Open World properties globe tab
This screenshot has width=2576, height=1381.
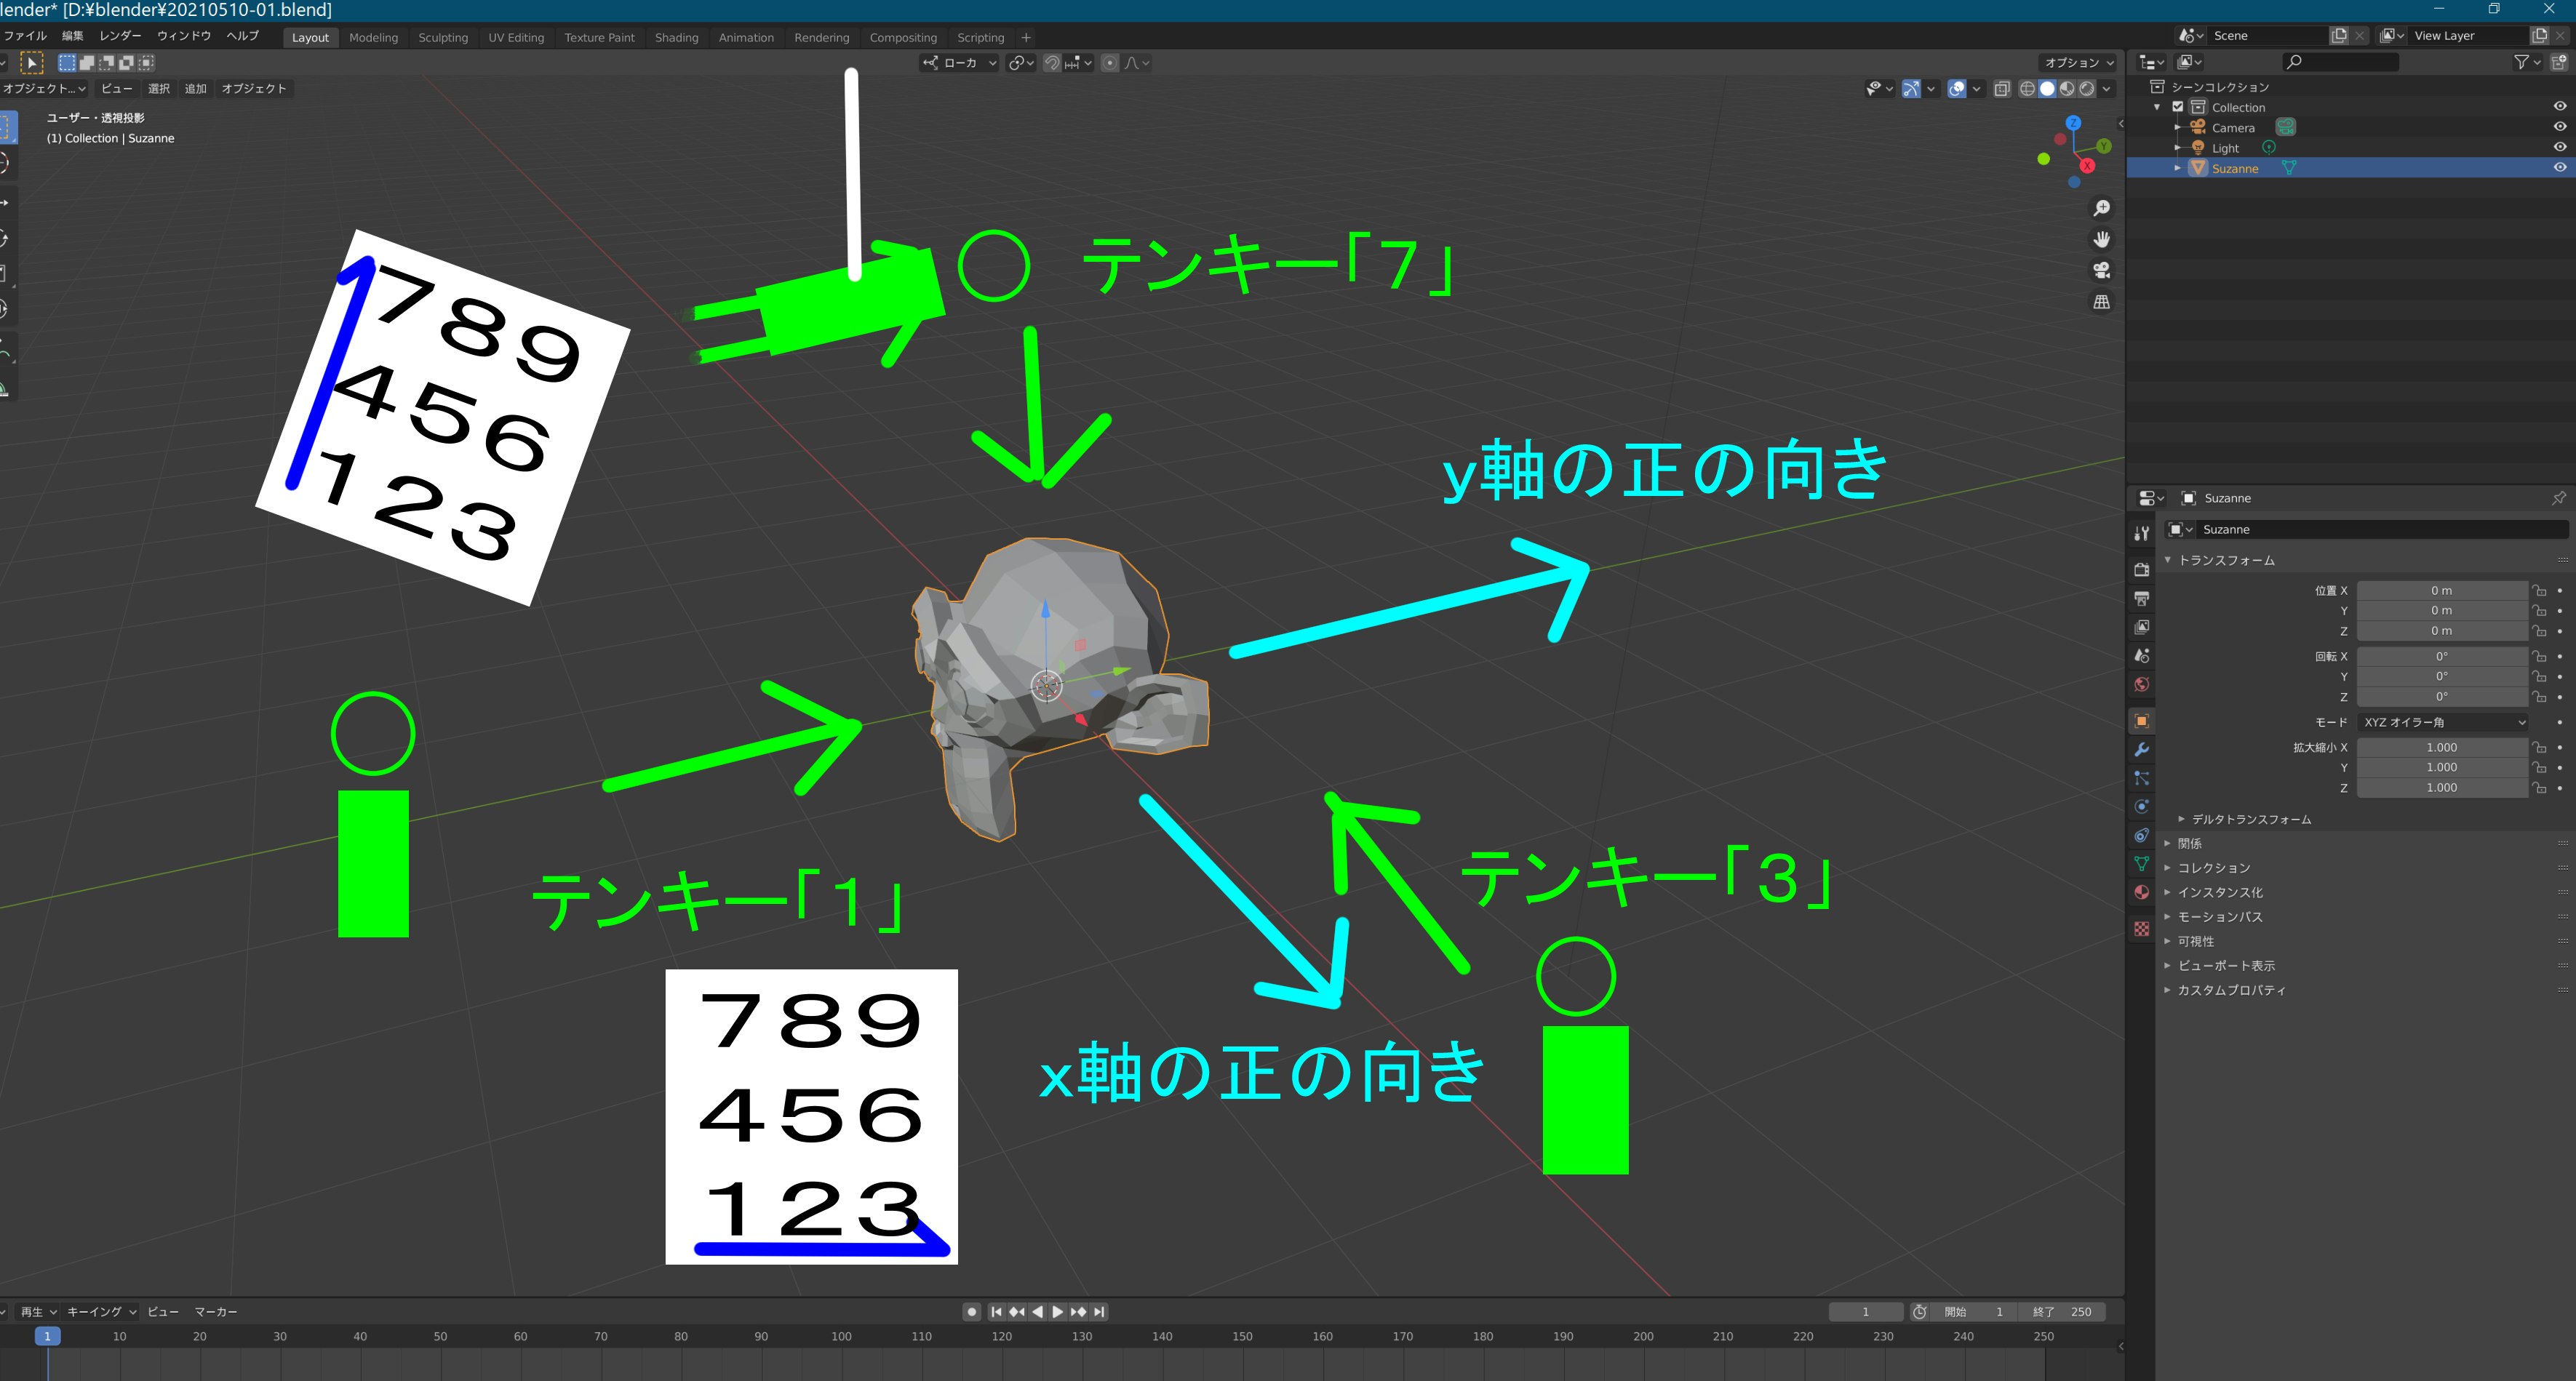tap(2141, 685)
